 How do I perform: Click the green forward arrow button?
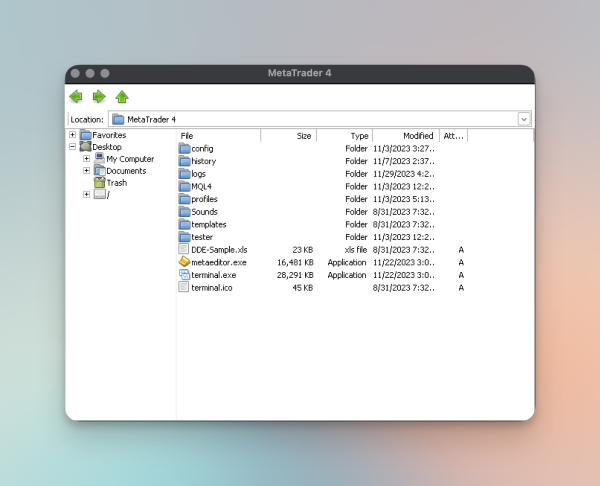tap(99, 97)
